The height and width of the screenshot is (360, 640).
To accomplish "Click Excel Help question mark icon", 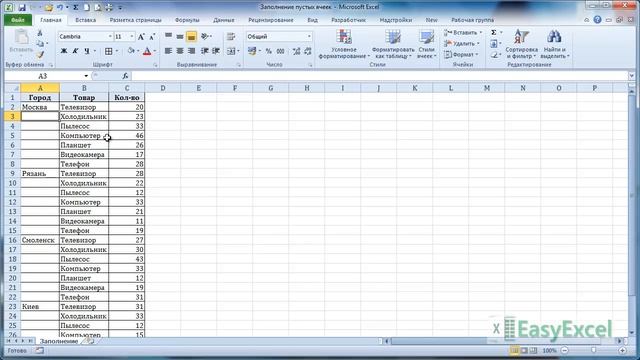I will (597, 20).
